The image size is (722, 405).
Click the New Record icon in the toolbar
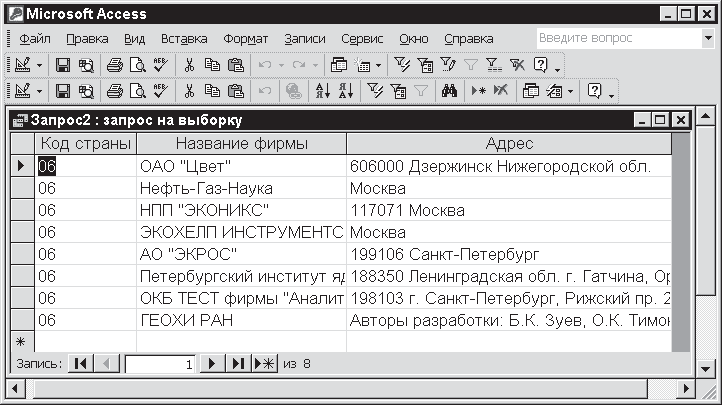479,91
